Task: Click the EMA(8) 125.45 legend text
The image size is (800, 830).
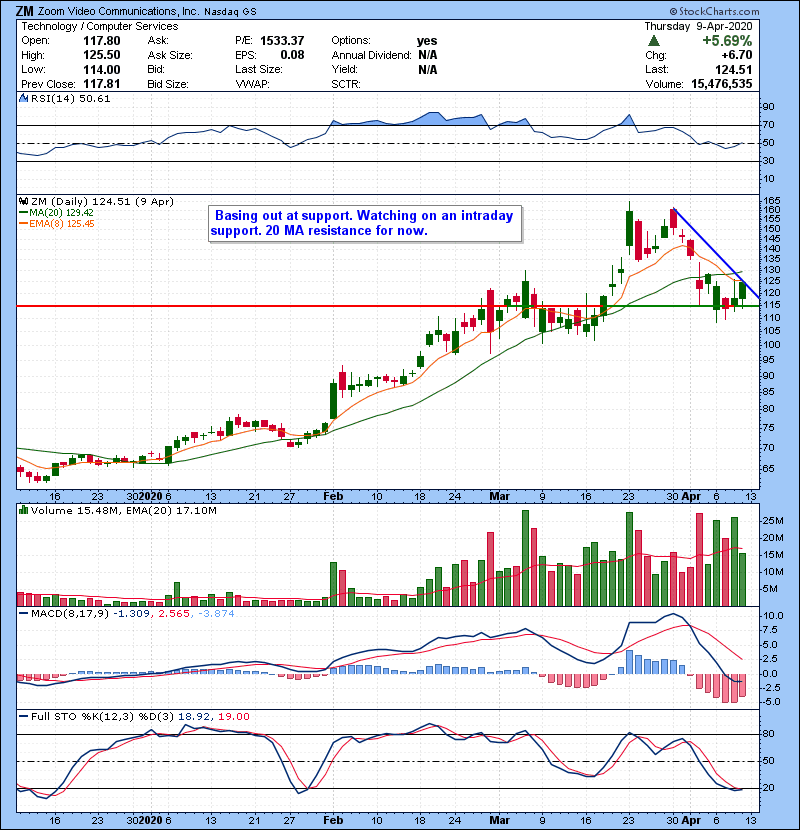Action: 62,224
